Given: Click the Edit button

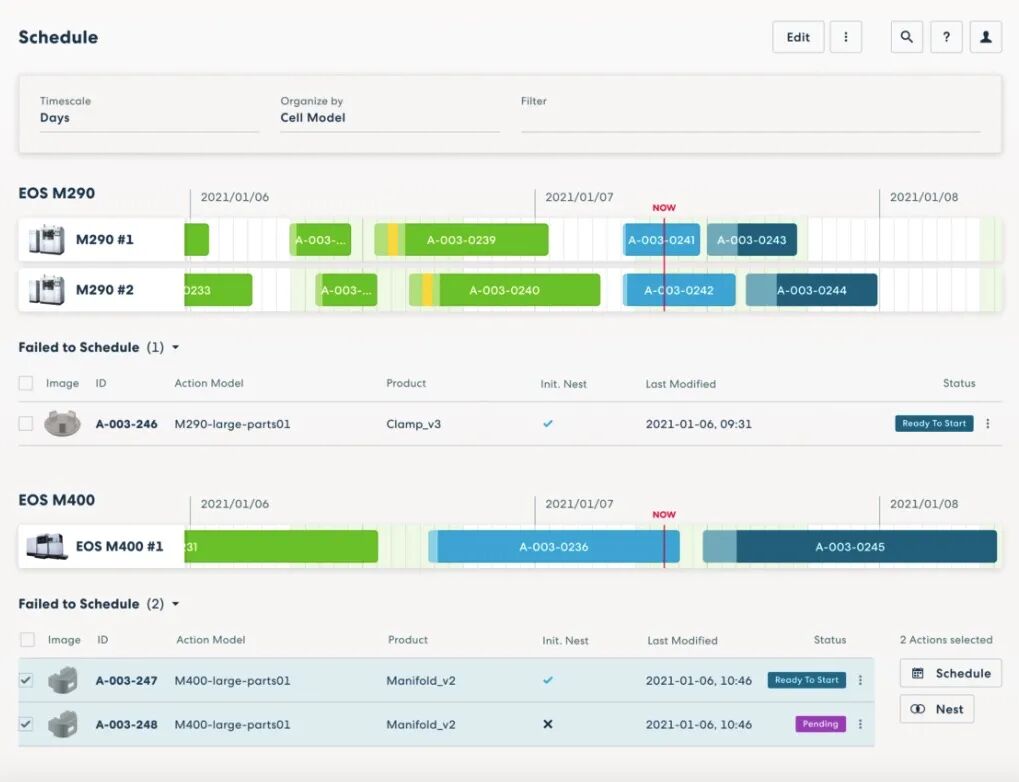Looking at the screenshot, I should (798, 37).
